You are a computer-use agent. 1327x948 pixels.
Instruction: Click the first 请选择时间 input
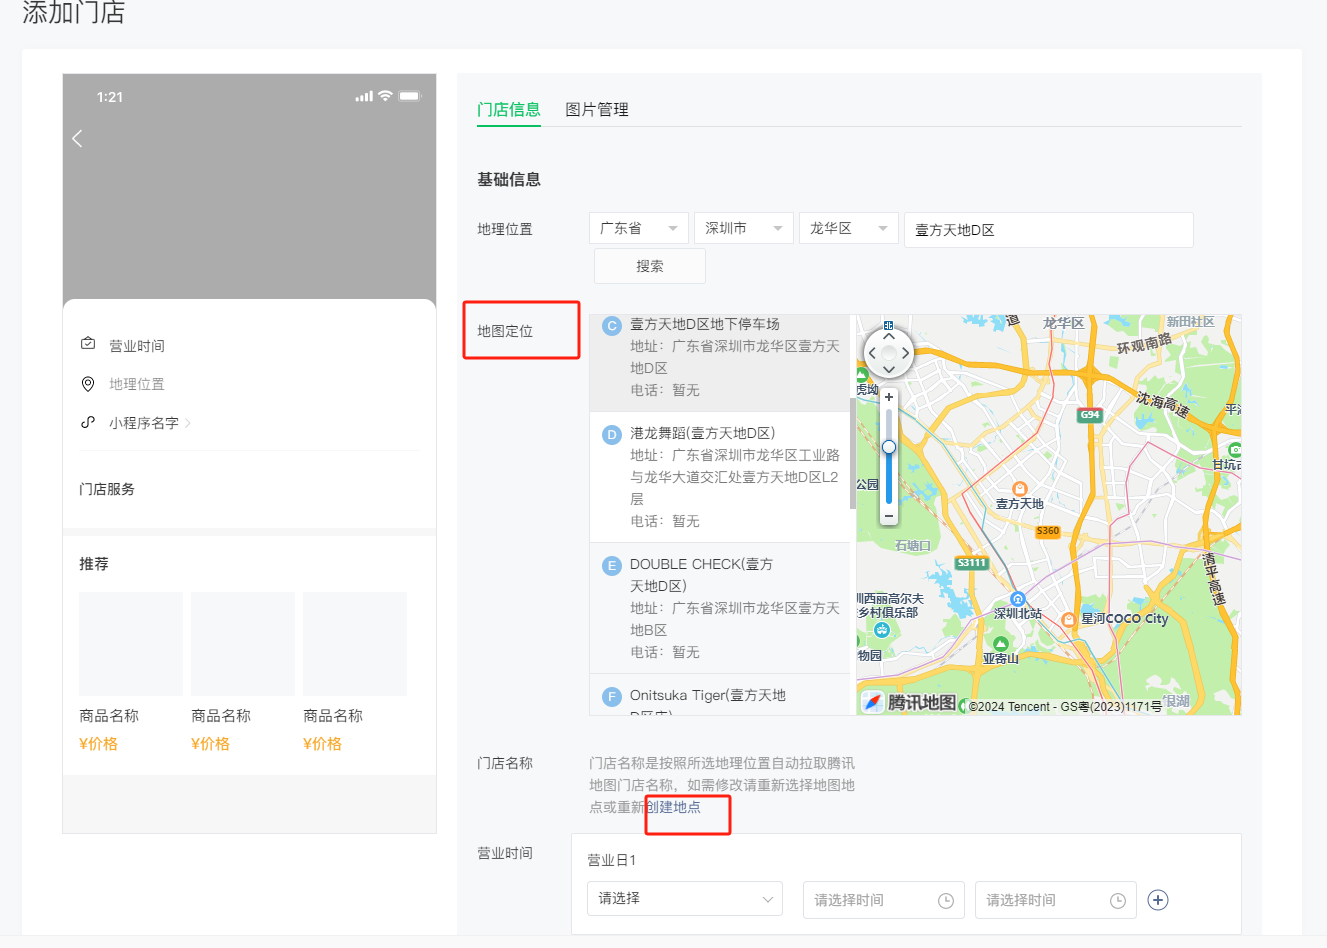[884, 900]
